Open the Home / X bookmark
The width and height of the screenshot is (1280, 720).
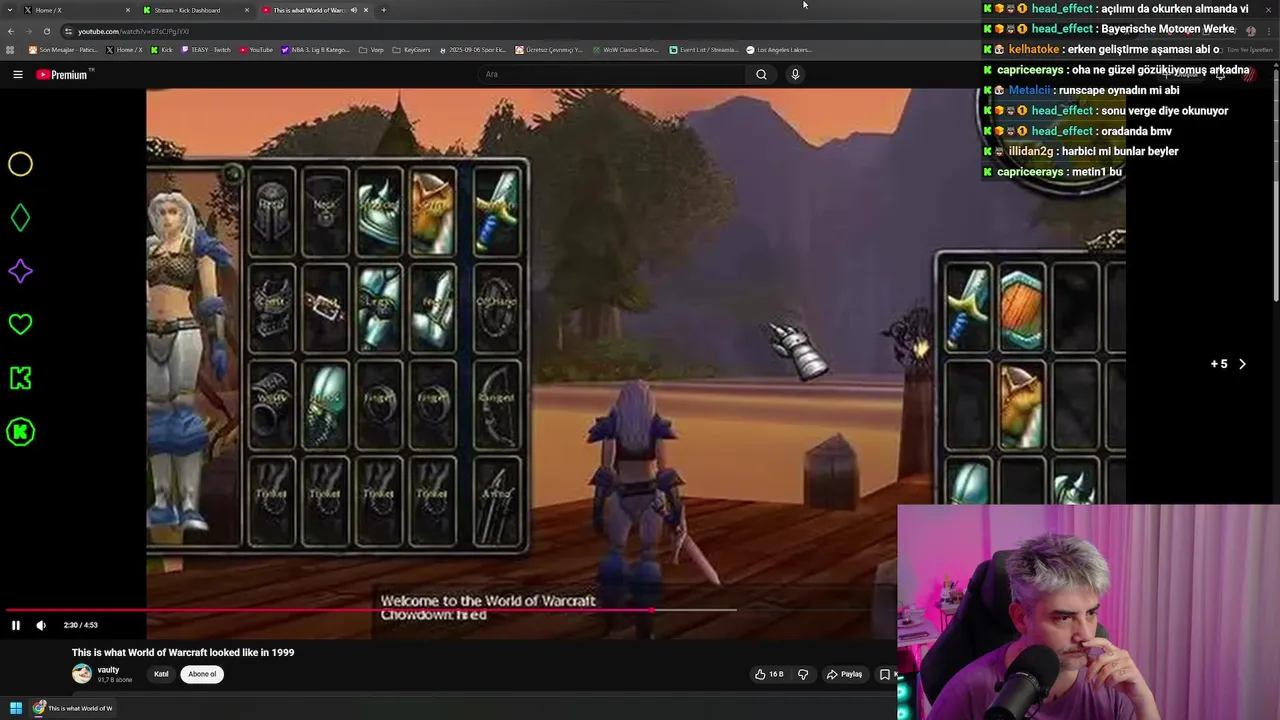tap(125, 49)
